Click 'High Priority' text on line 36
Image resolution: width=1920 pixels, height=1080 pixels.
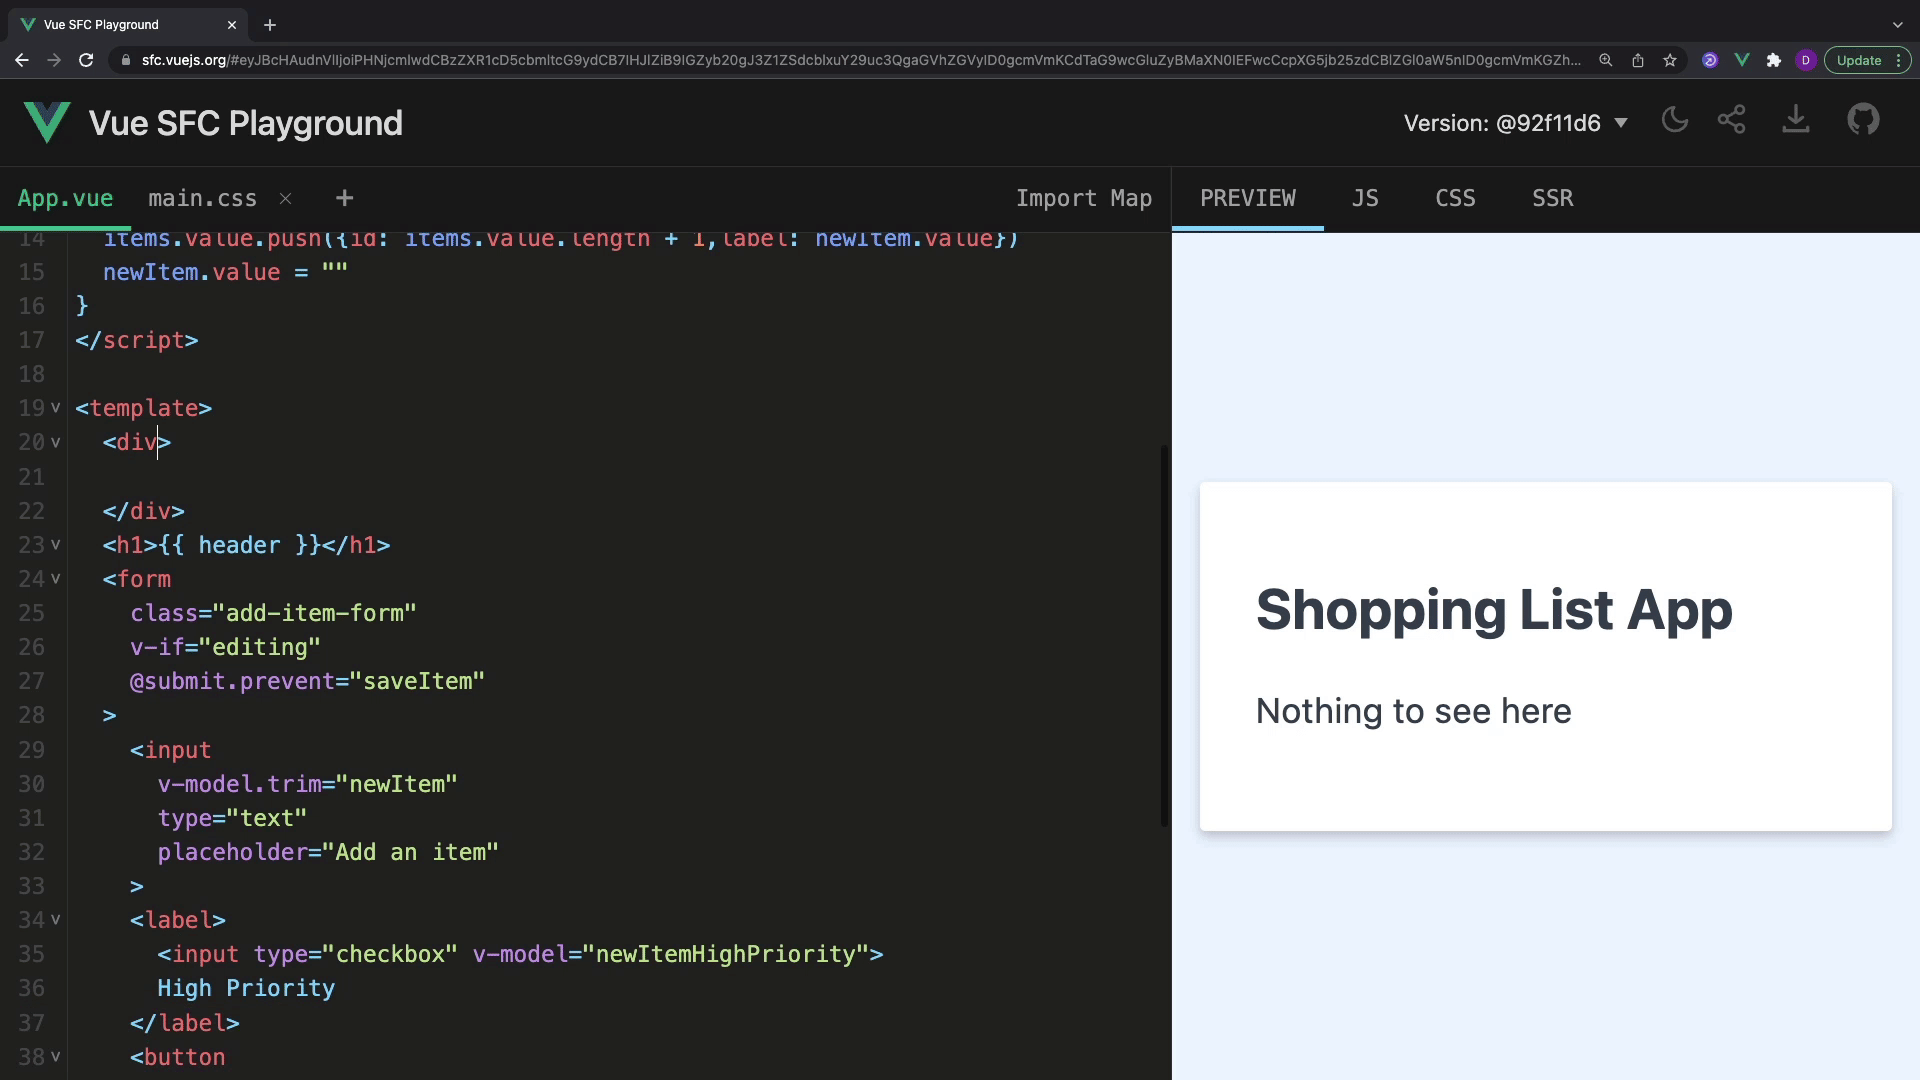coord(246,988)
